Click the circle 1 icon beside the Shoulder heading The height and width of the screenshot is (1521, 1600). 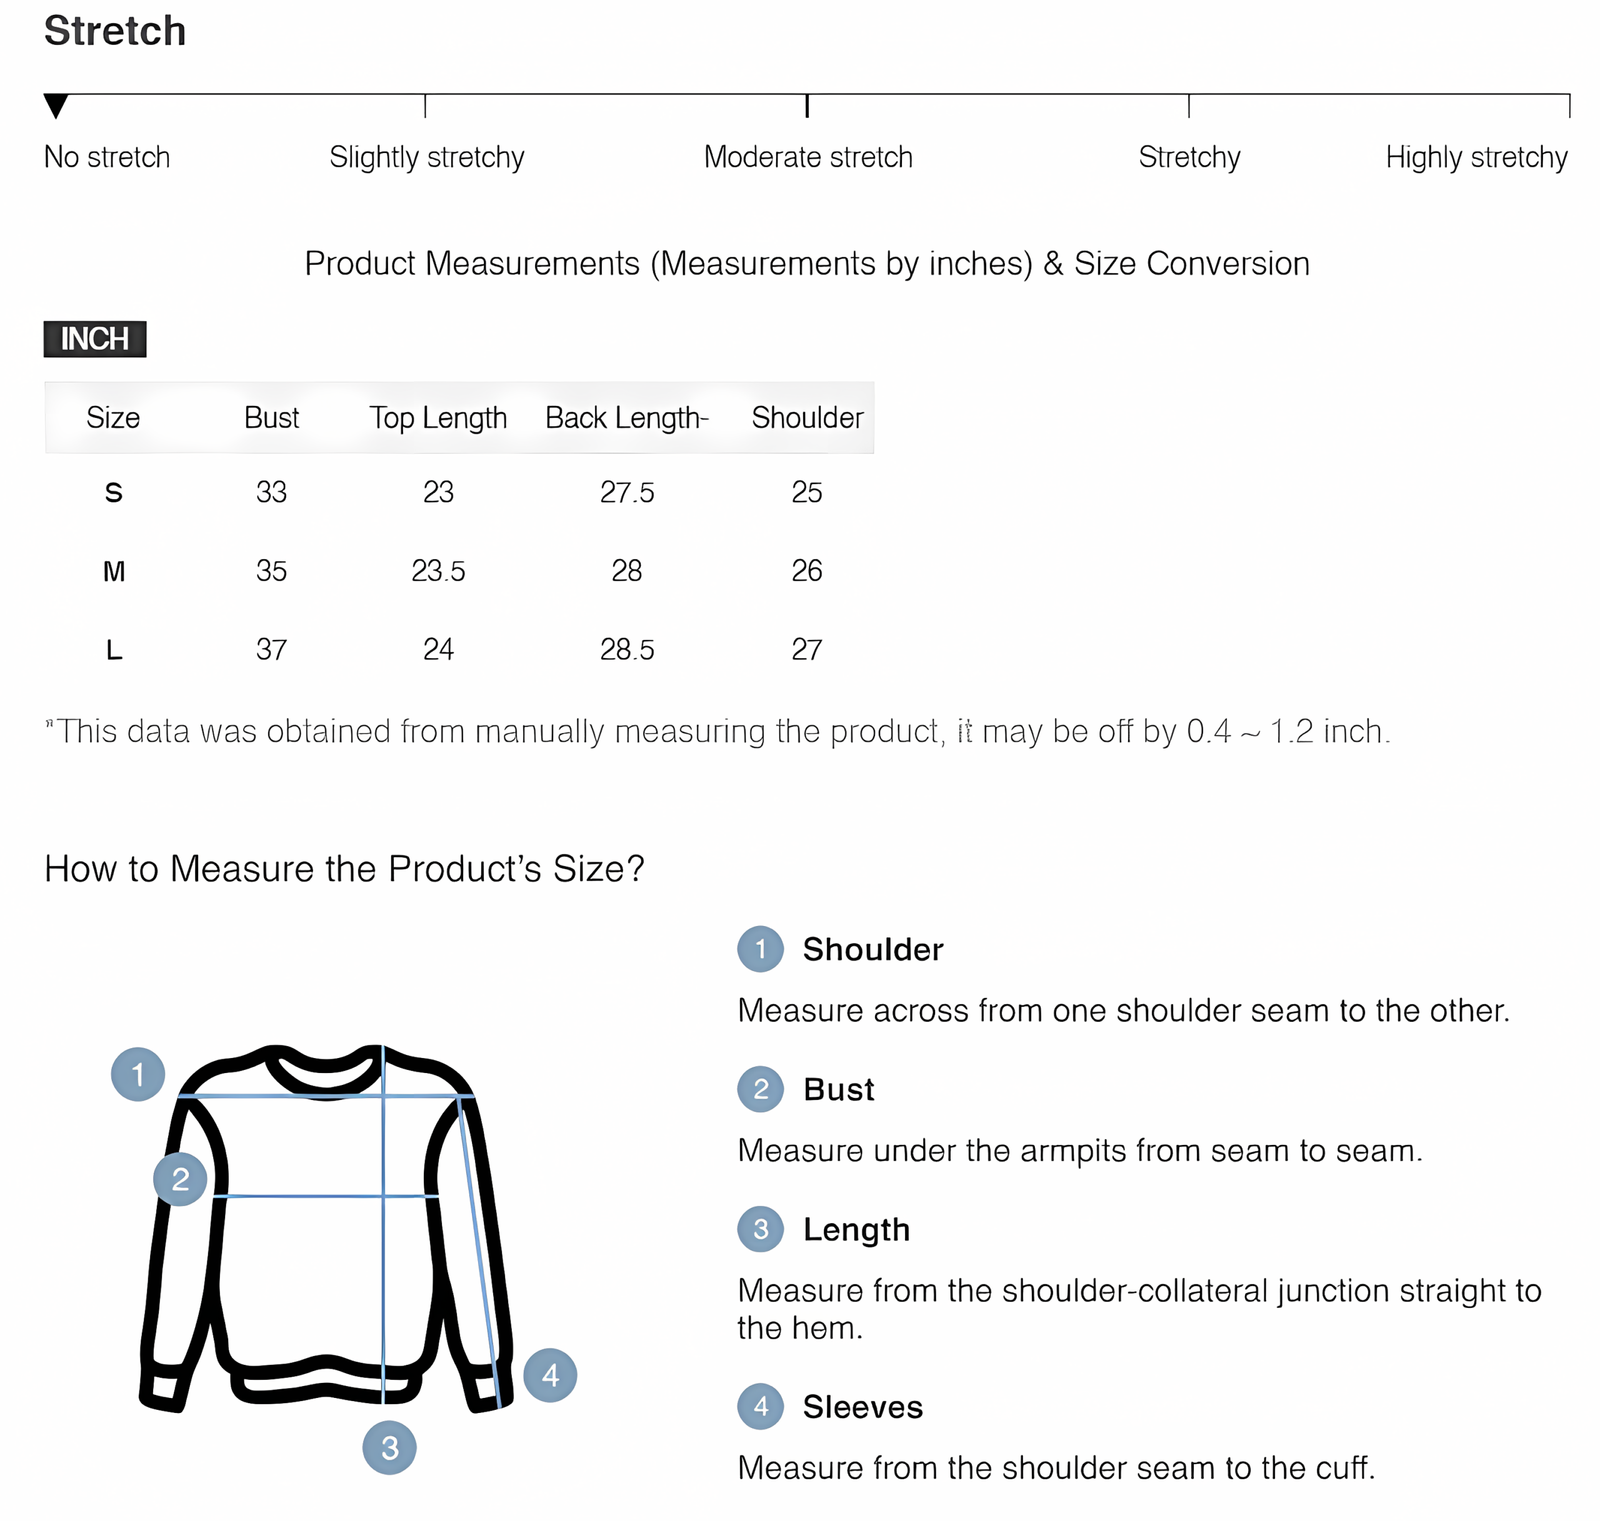761,949
